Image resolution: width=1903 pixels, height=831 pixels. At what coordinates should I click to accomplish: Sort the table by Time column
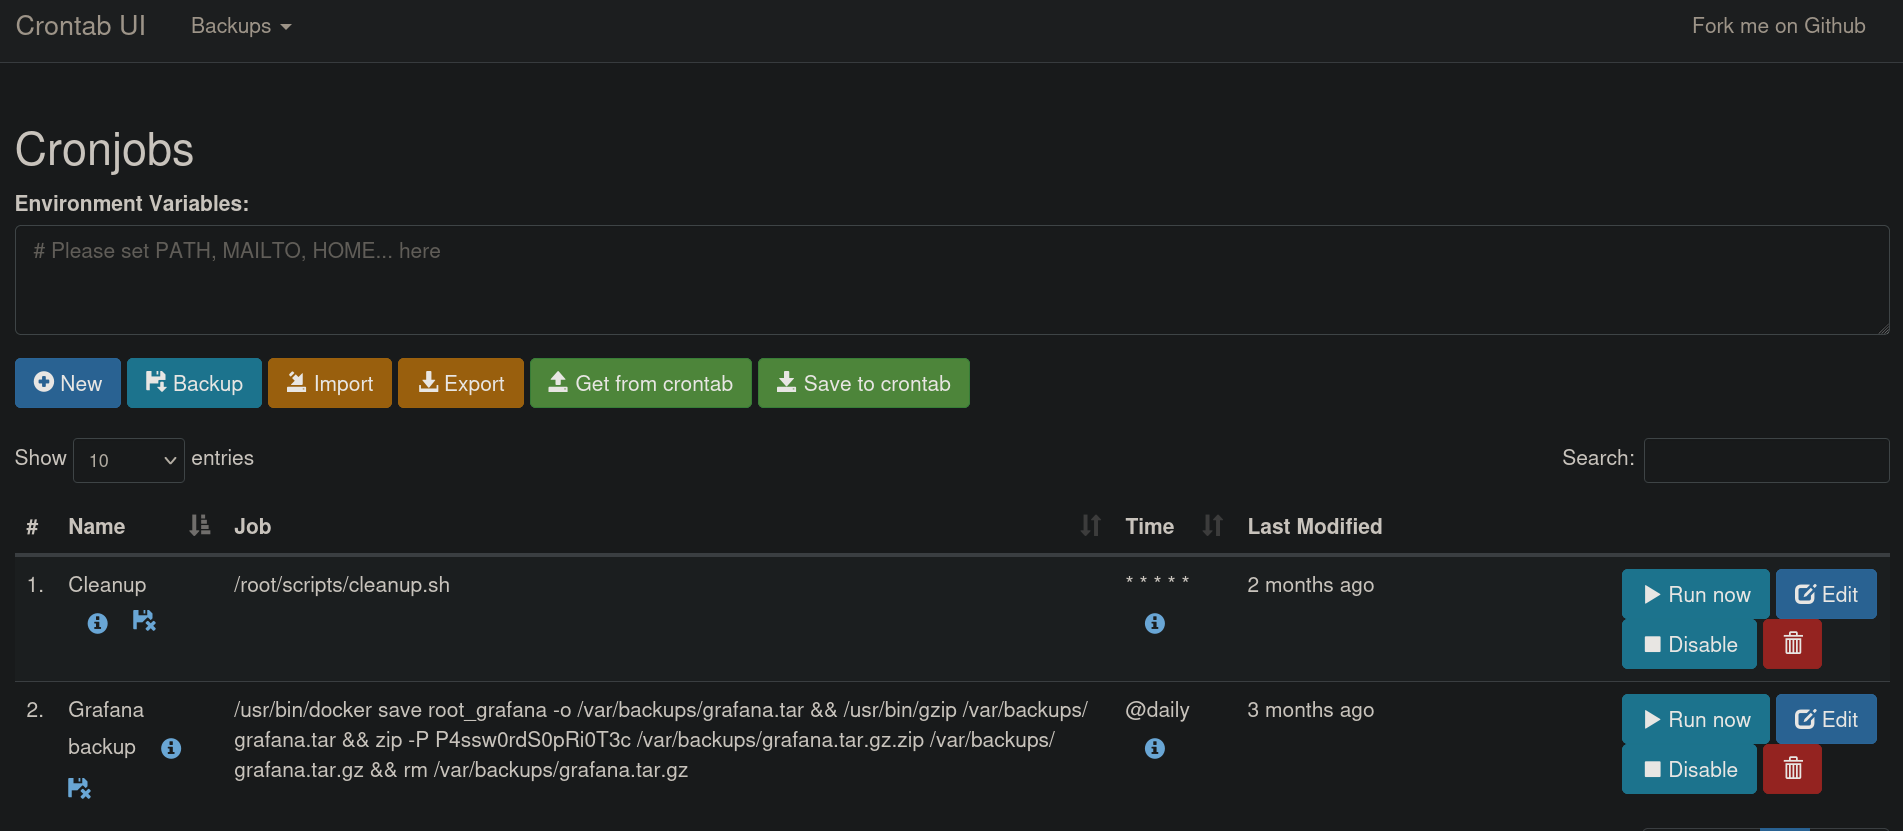coord(1149,526)
